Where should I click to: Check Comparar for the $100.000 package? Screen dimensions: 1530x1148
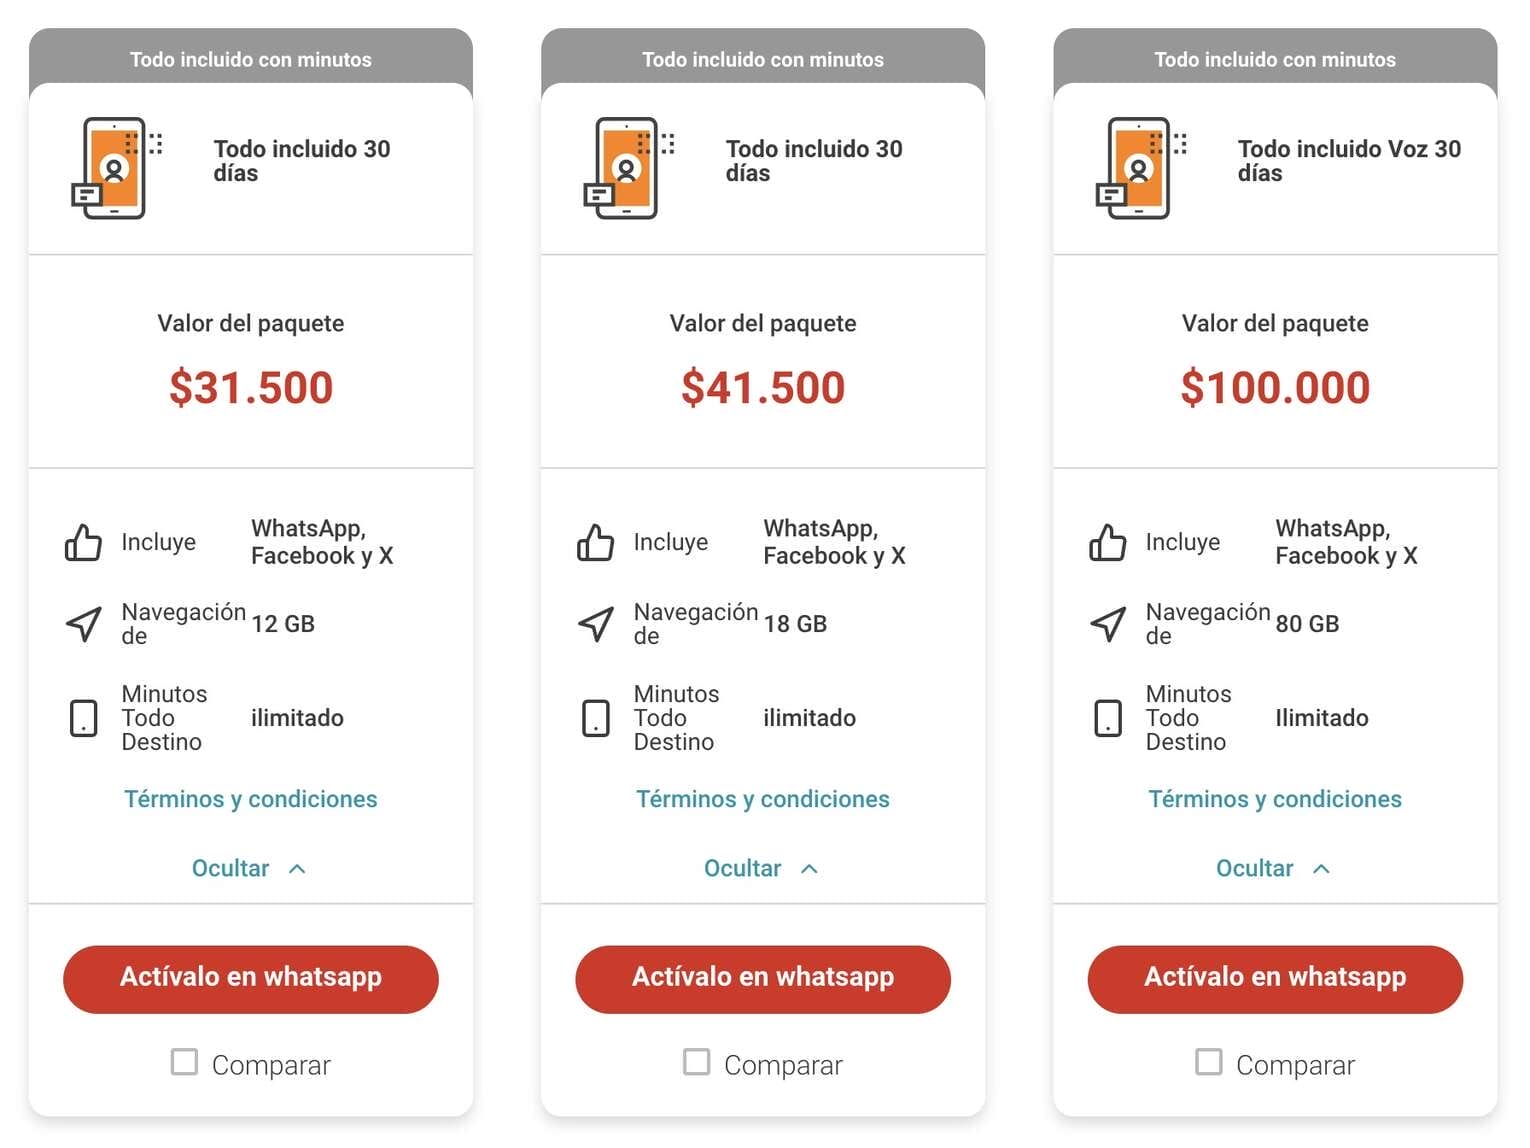1208,1062
